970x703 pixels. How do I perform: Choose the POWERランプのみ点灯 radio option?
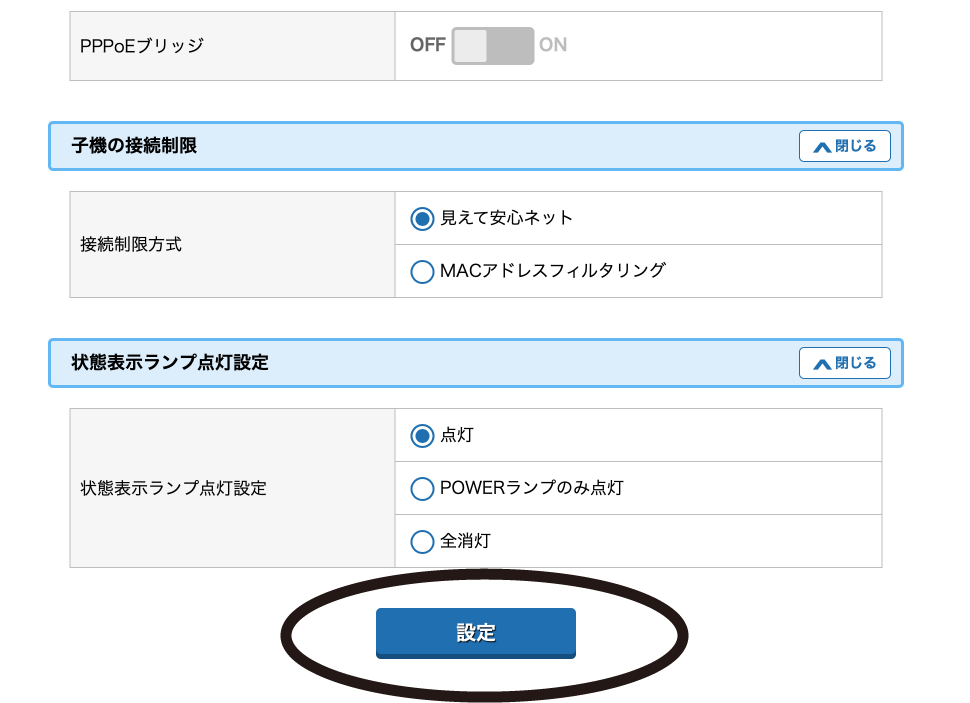[423, 488]
